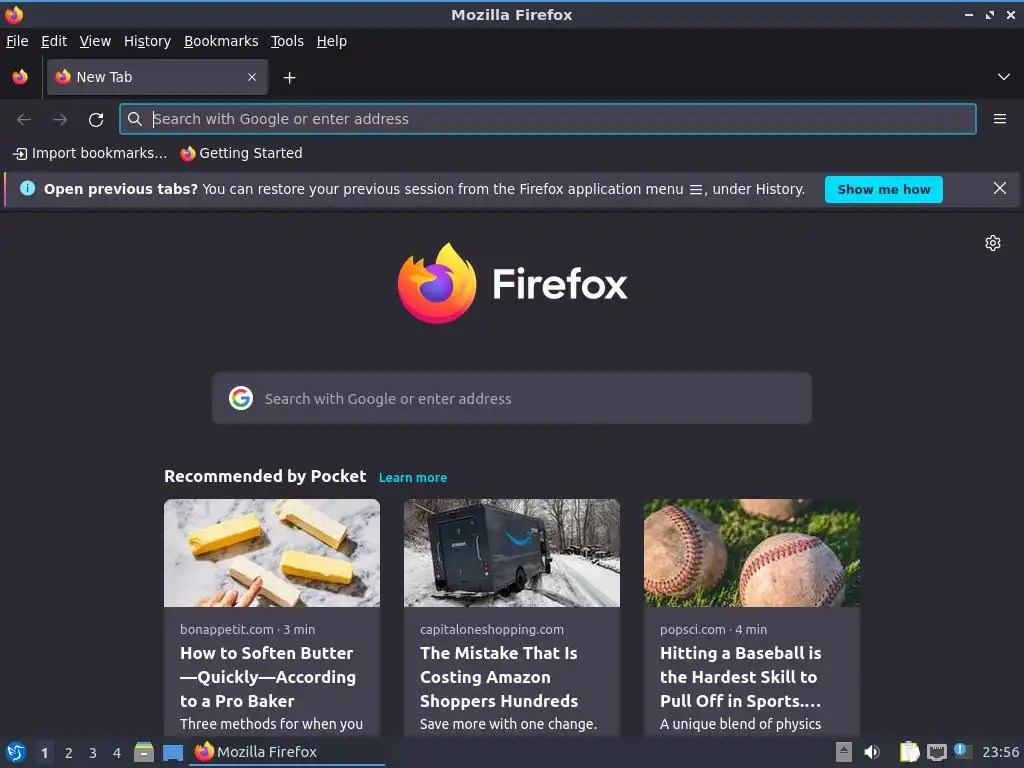Close the New Tab tab
This screenshot has height=768, width=1024.
pos(251,77)
